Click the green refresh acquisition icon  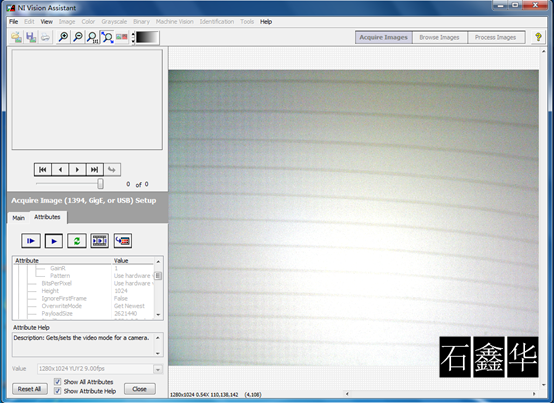click(77, 241)
